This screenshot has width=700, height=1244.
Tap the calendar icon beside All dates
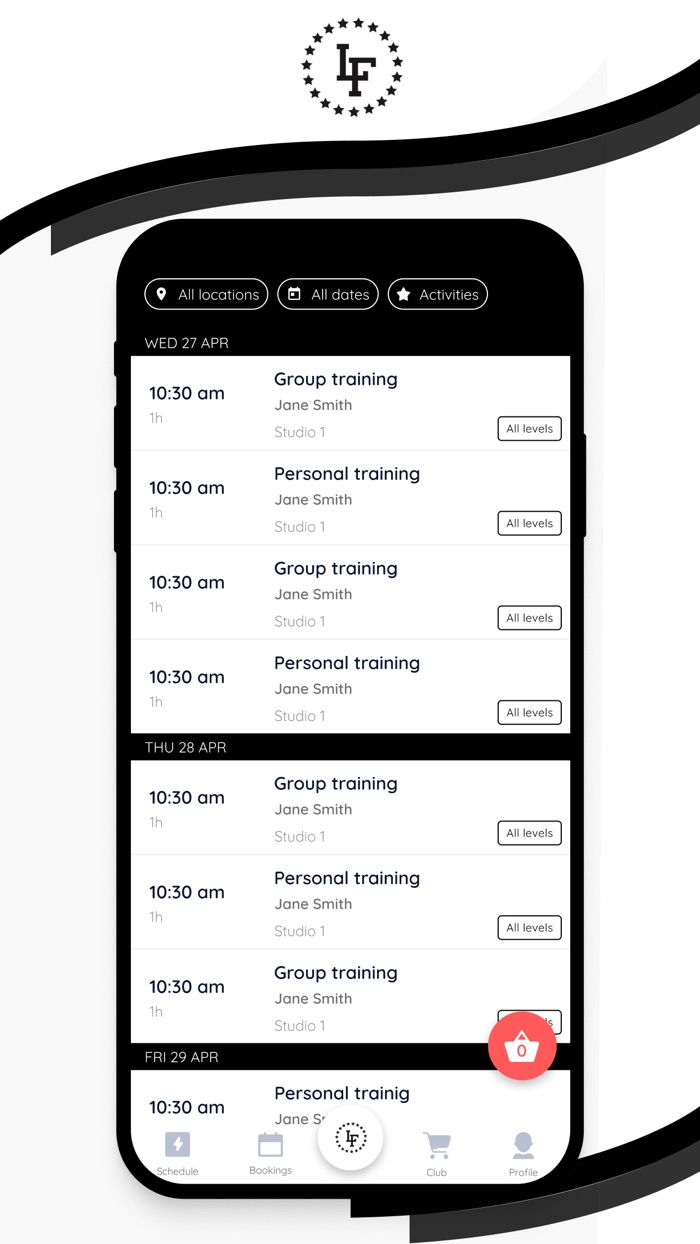pyautogui.click(x=294, y=294)
